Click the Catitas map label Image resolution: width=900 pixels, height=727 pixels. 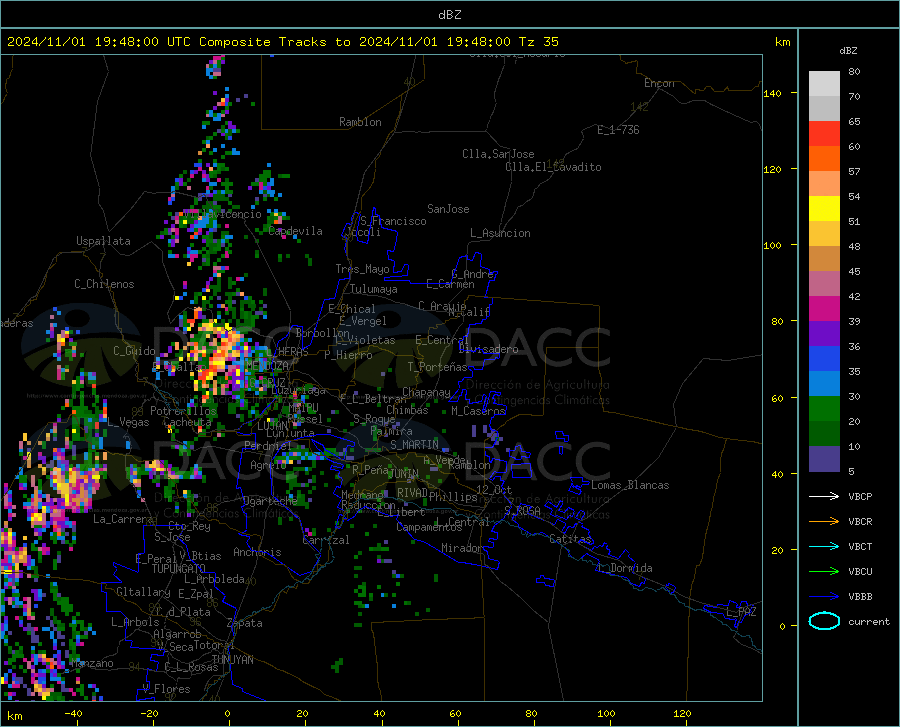click(570, 539)
